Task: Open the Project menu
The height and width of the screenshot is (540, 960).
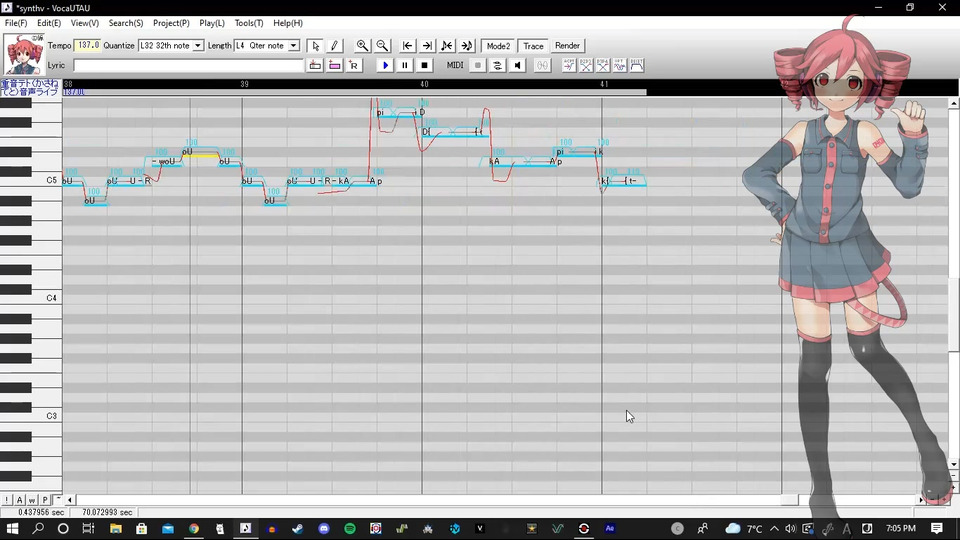Action: tap(171, 23)
